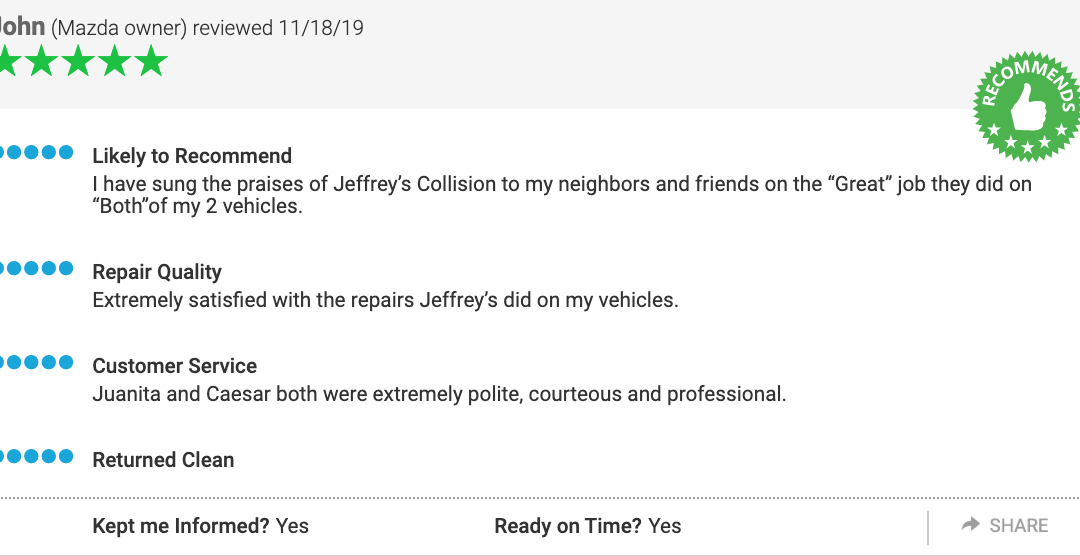Click the SHARE link text
1080x556 pixels.
[x=1019, y=526]
